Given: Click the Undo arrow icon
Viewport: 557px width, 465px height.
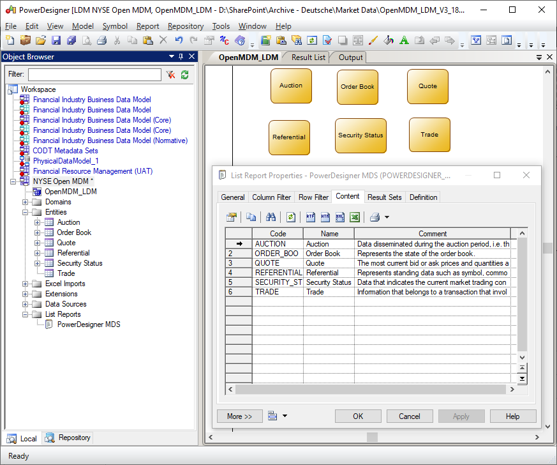Looking at the screenshot, I should (x=178, y=40).
